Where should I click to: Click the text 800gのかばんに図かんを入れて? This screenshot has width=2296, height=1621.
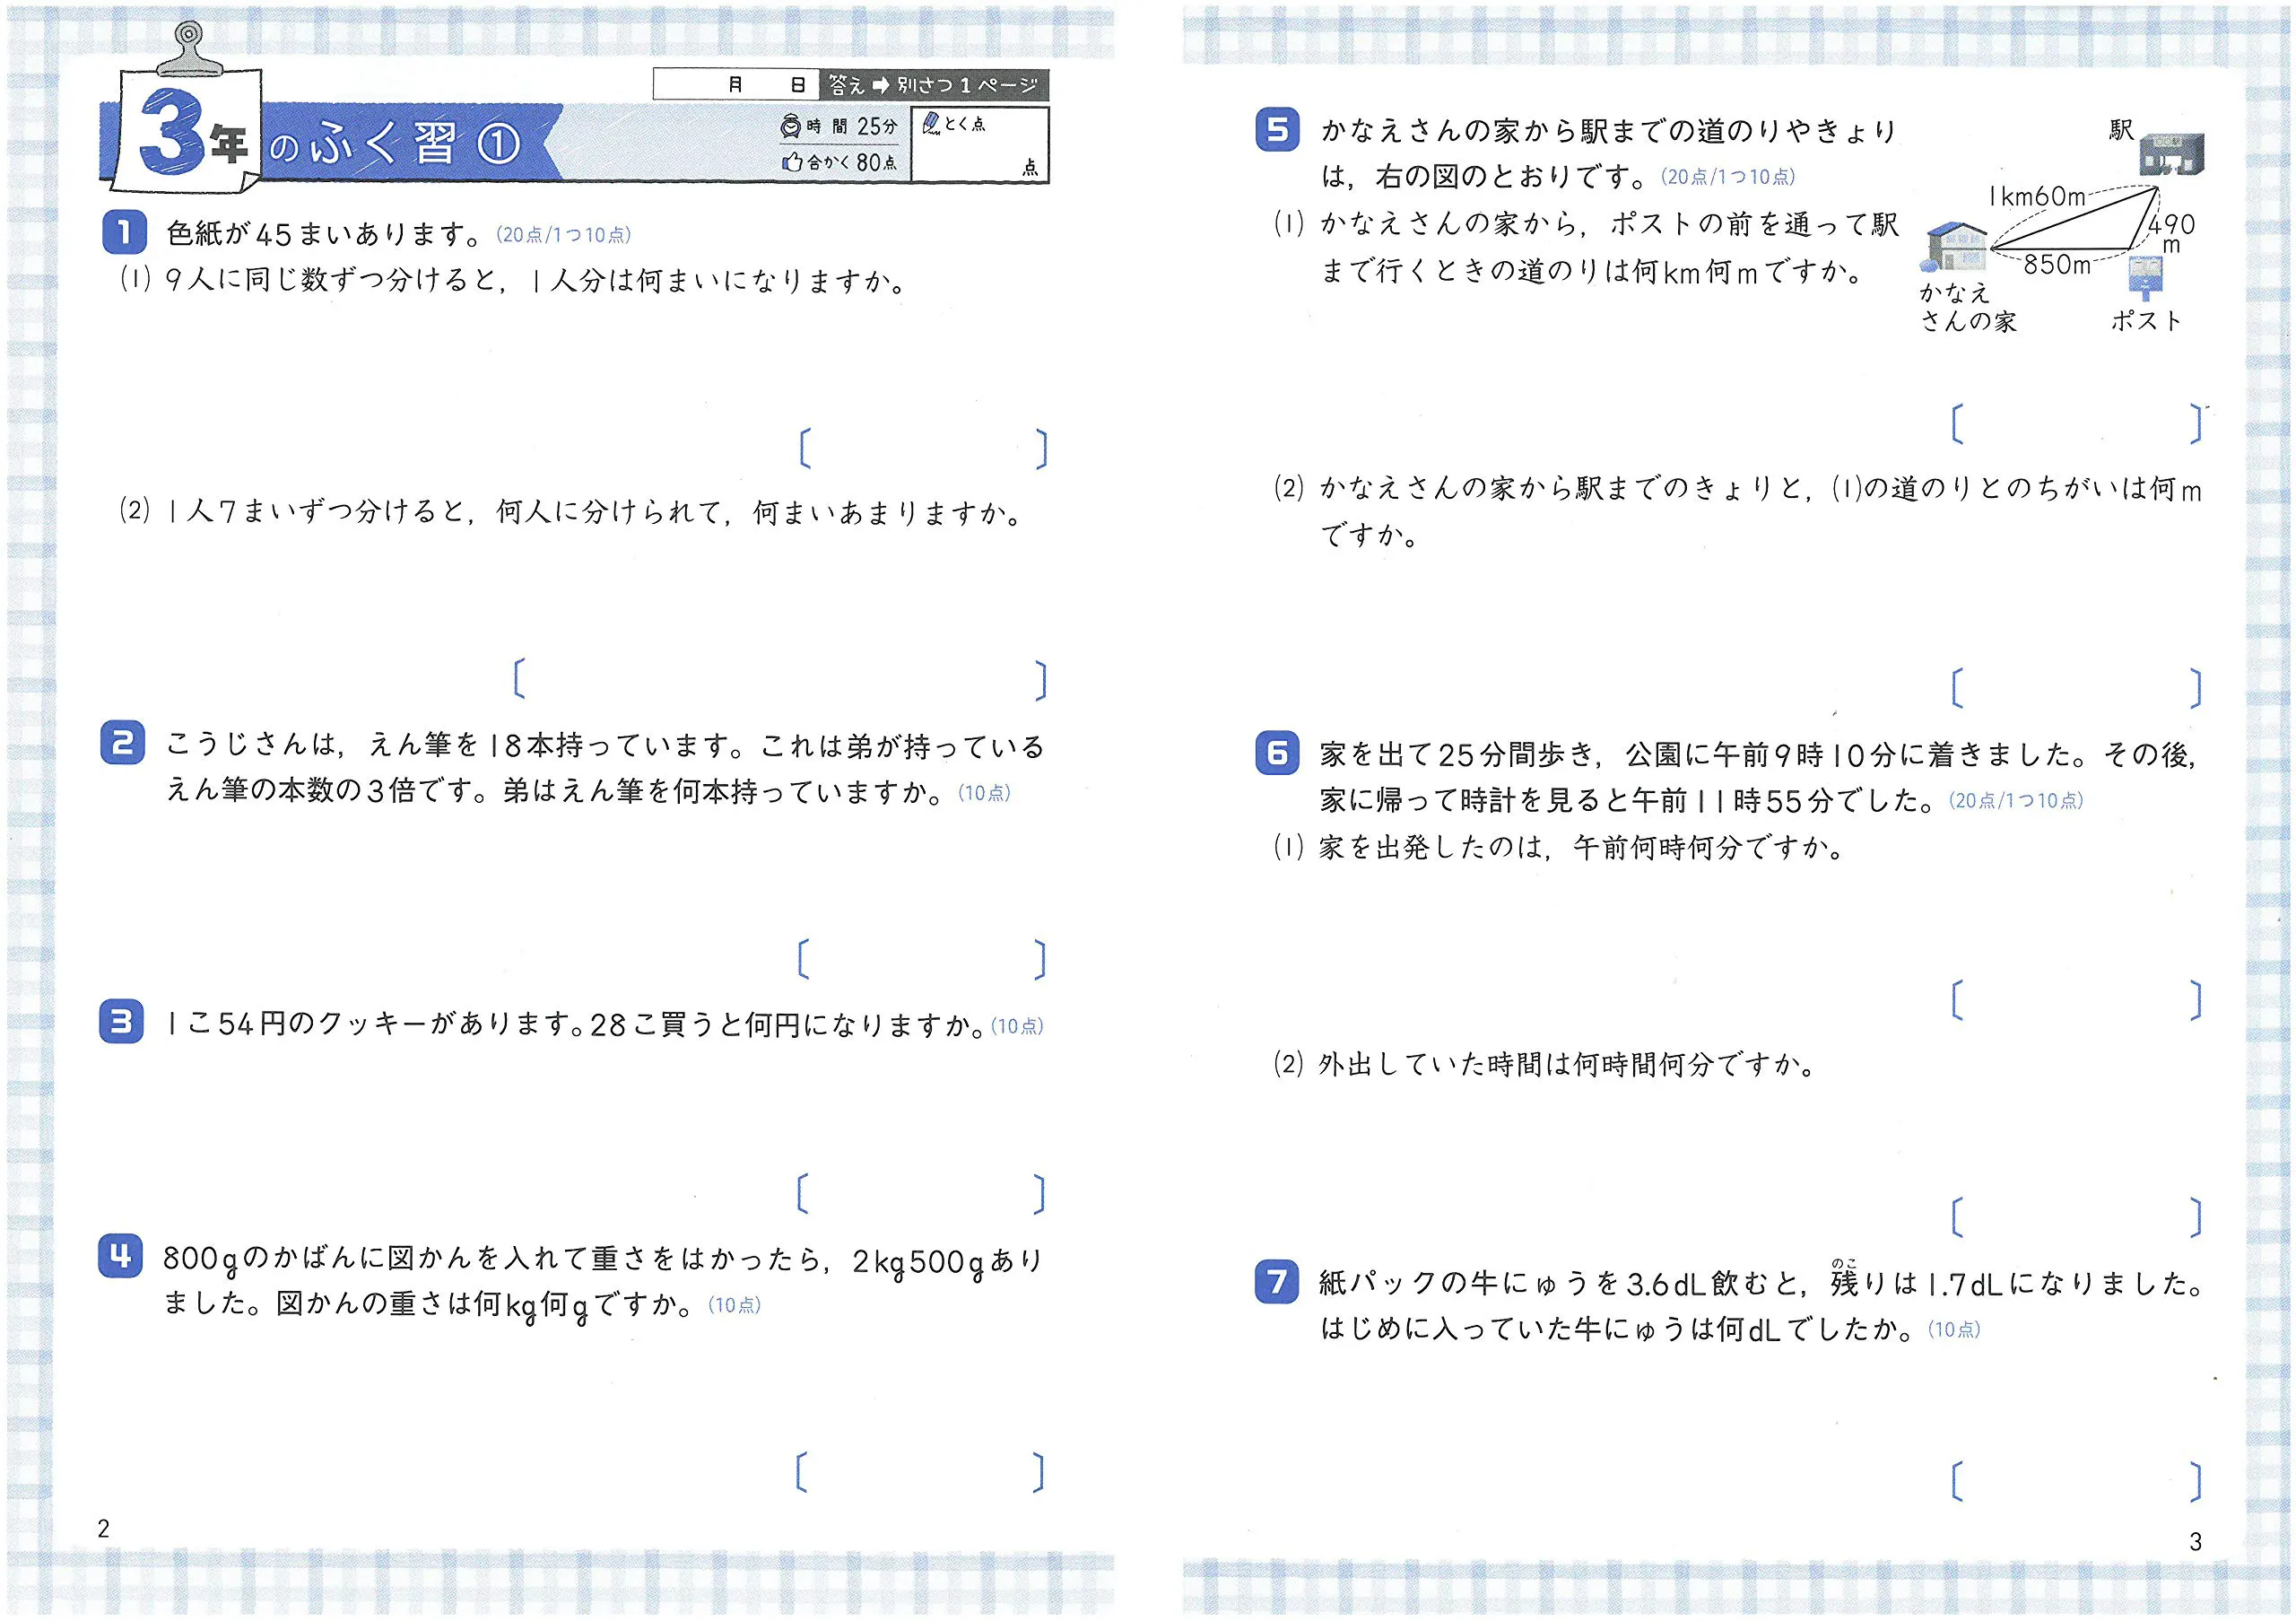pos(498,1259)
